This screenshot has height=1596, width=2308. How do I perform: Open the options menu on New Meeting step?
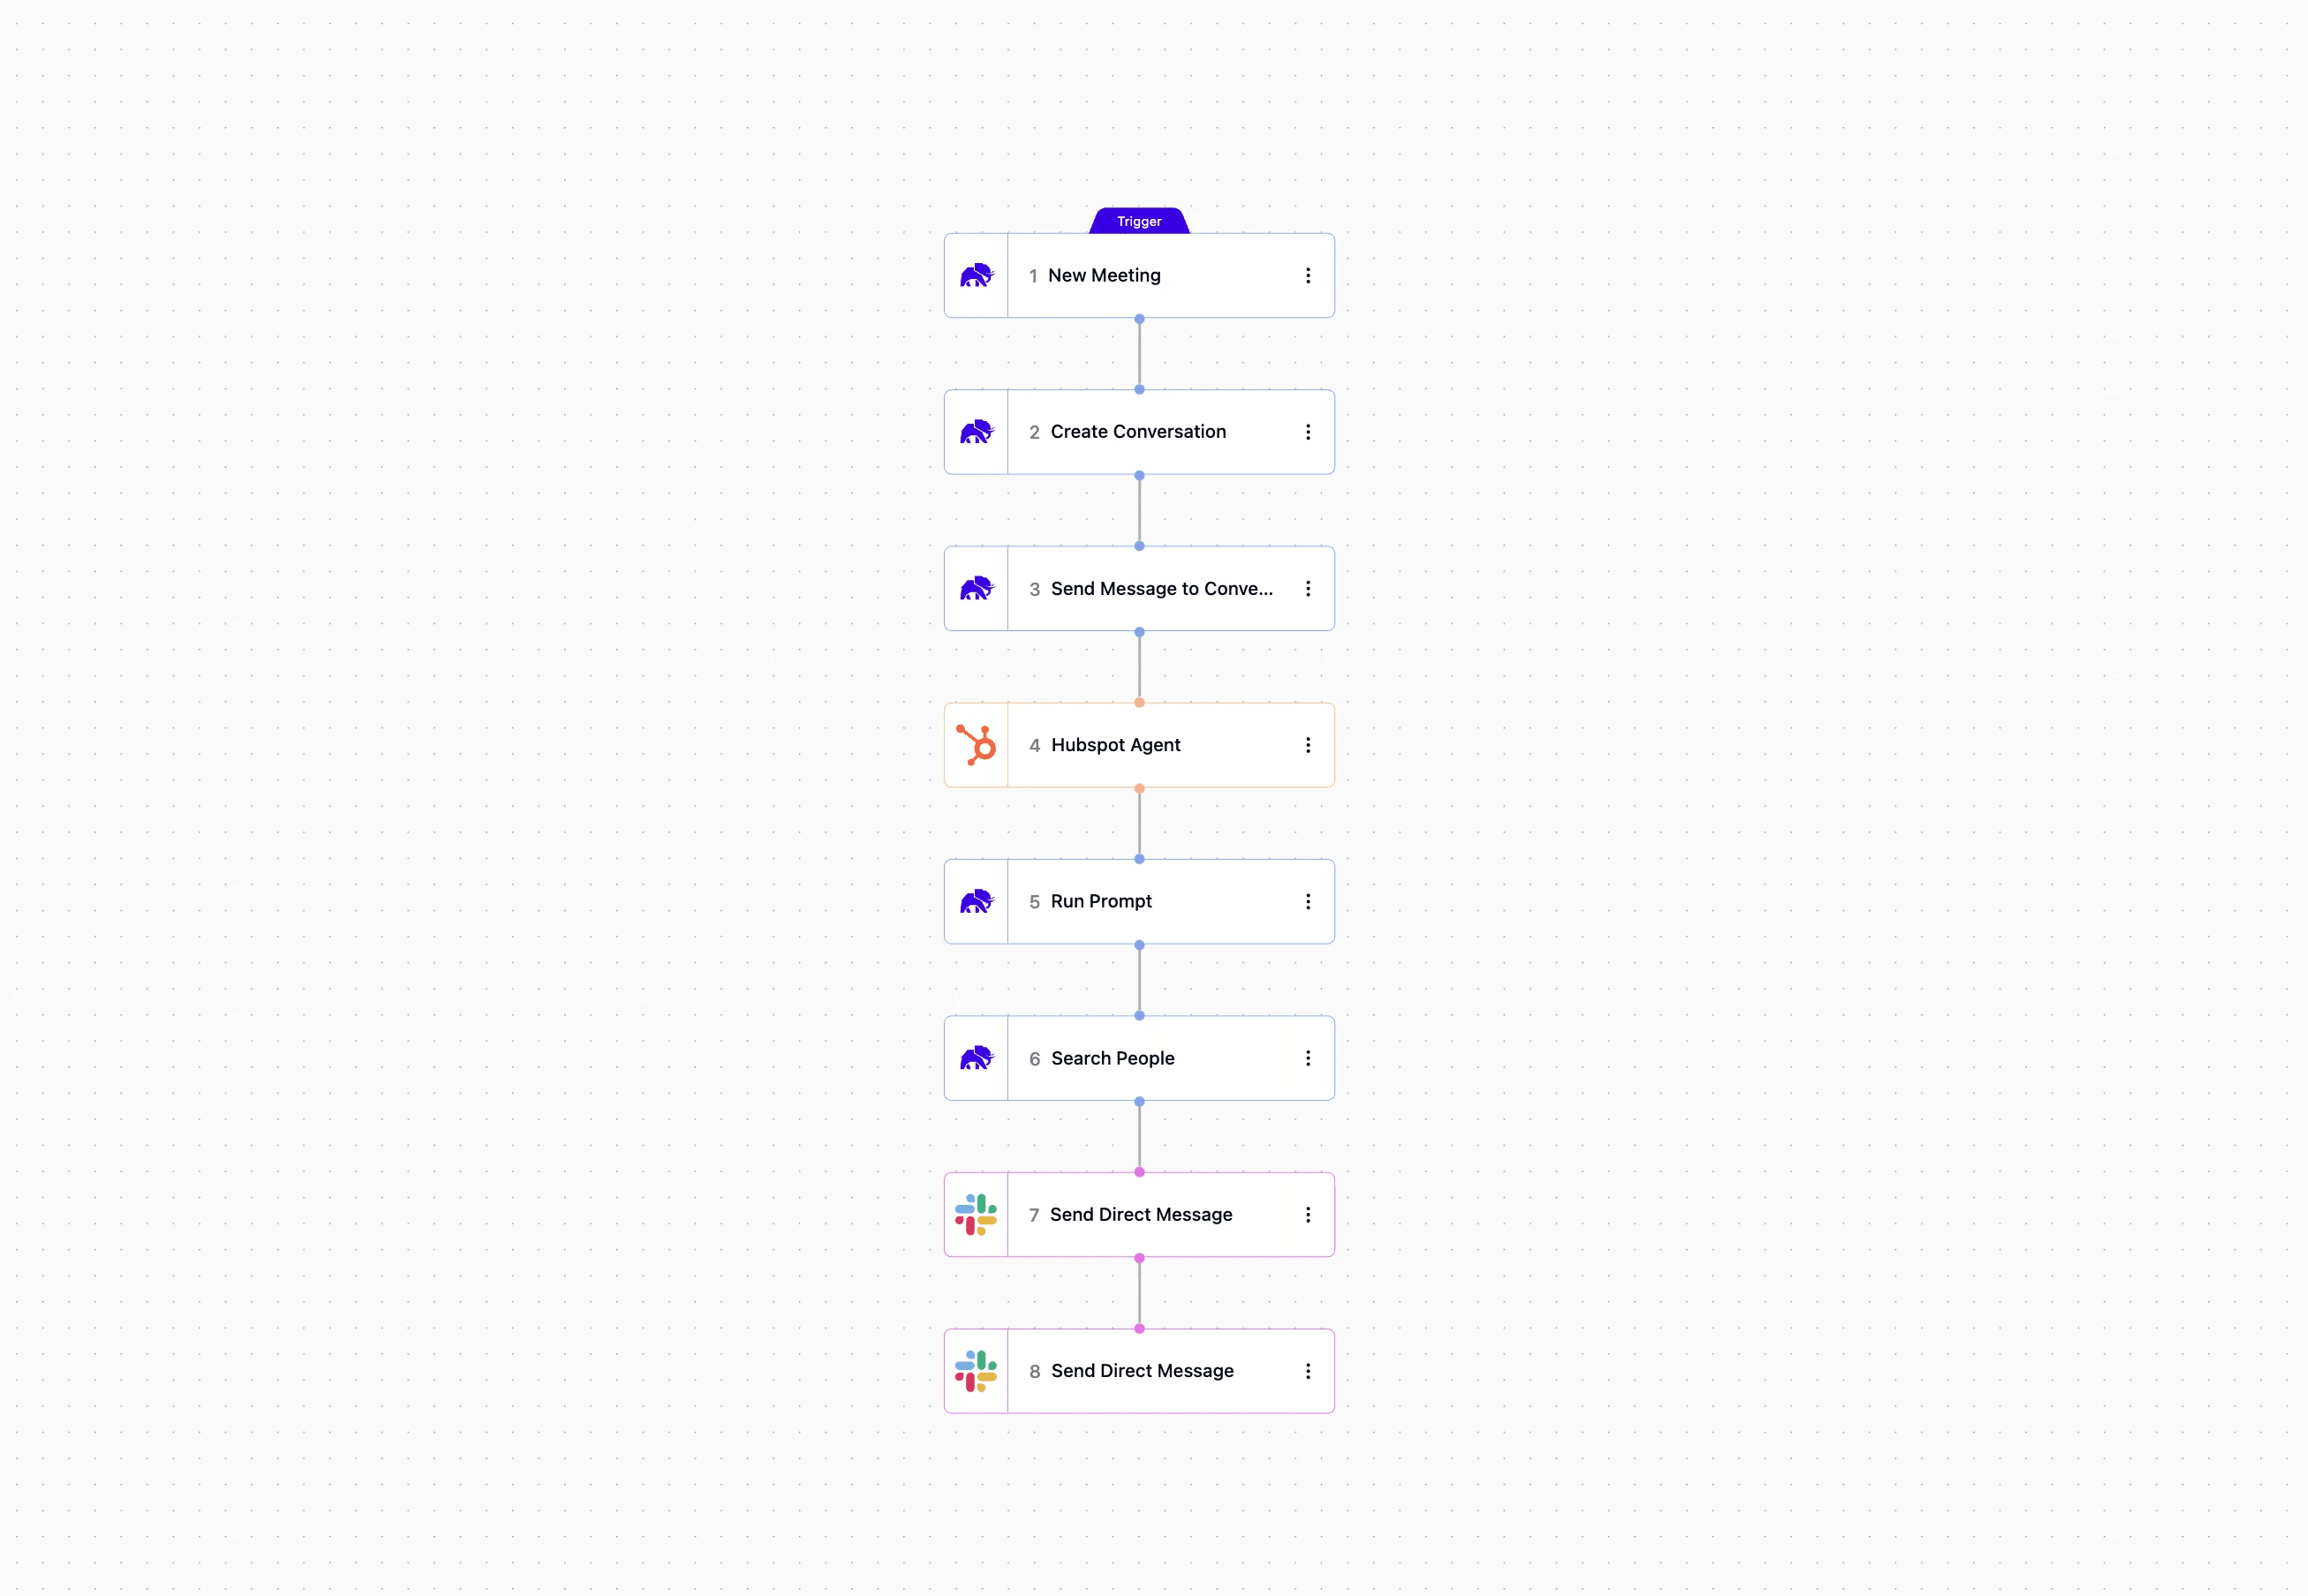[x=1308, y=275]
